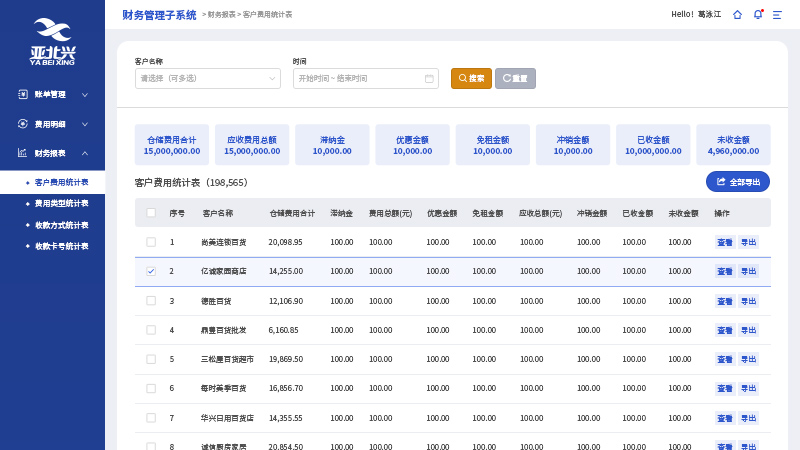The image size is (800, 450).
Task: Click the 财务管理子系统 title
Action: click(x=159, y=15)
